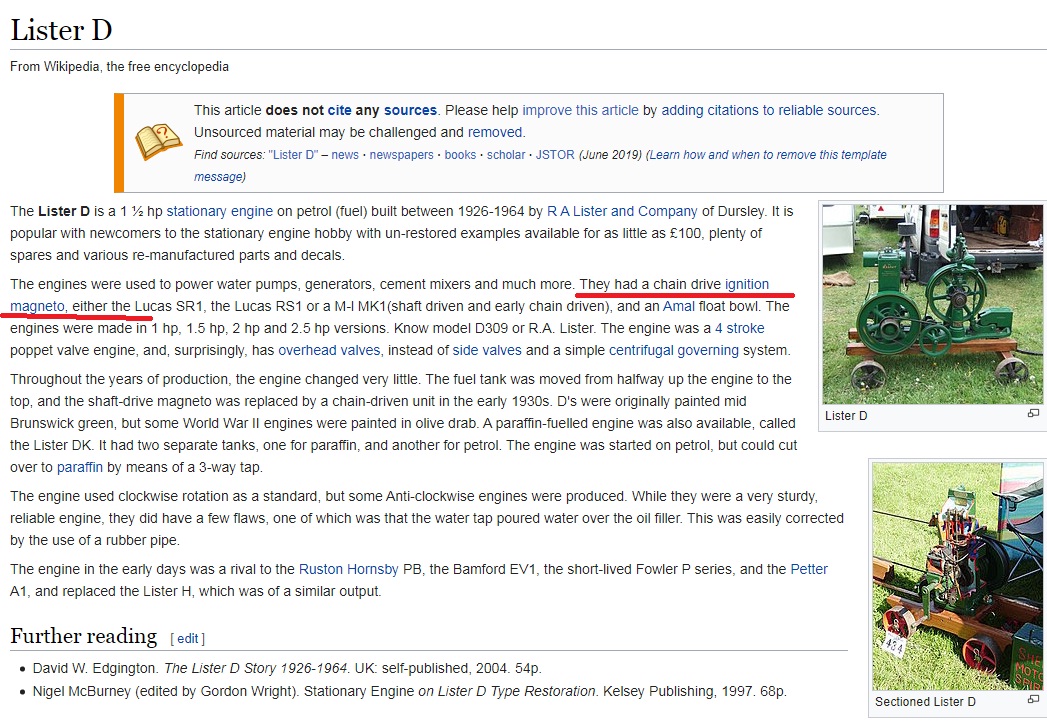Open the 'news' find sources link
This screenshot has height=726, width=1047.
pos(345,155)
